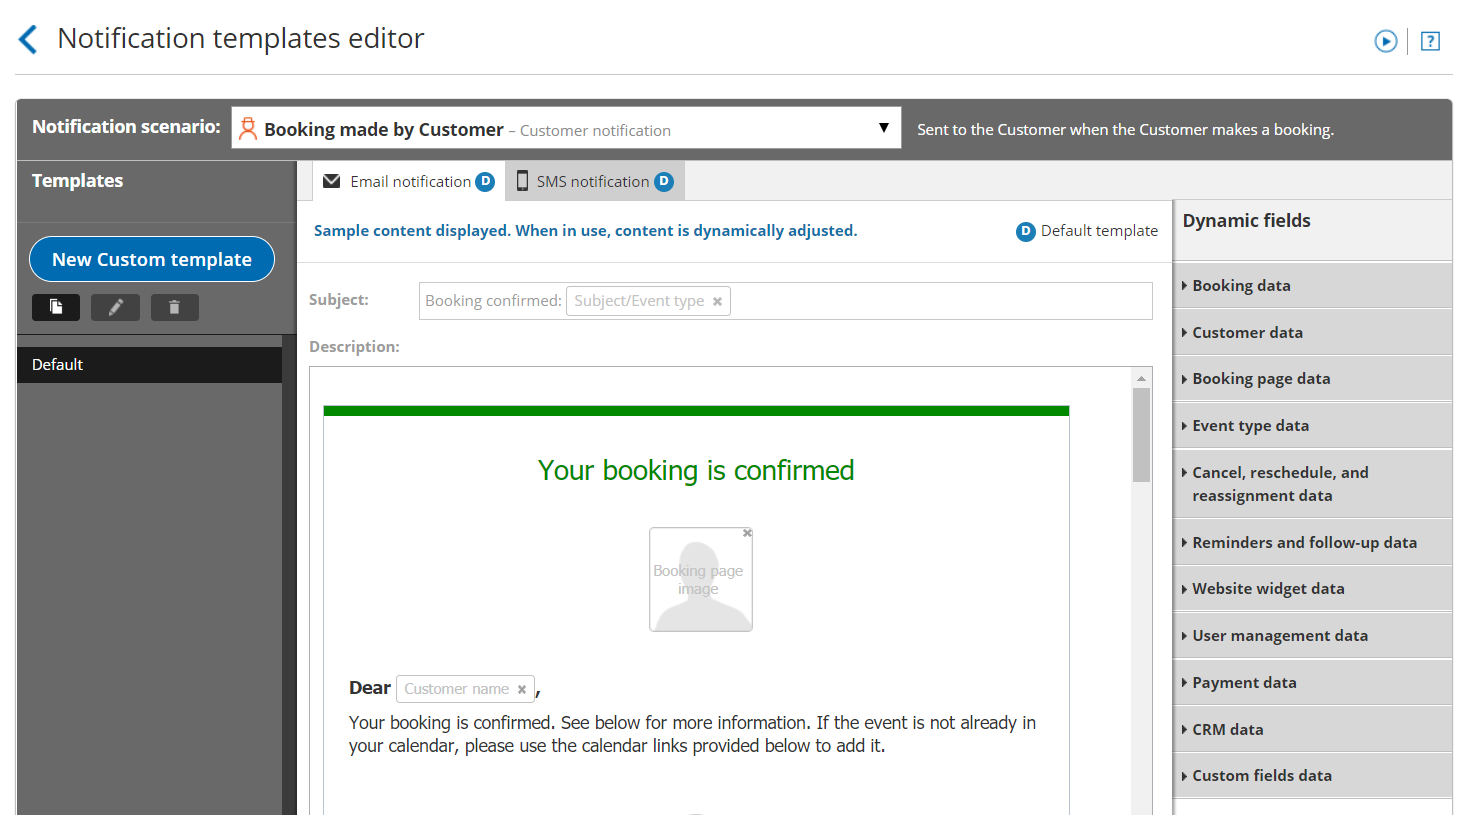Select the Default template in list
This screenshot has width=1464, height=815.
tap(149, 365)
